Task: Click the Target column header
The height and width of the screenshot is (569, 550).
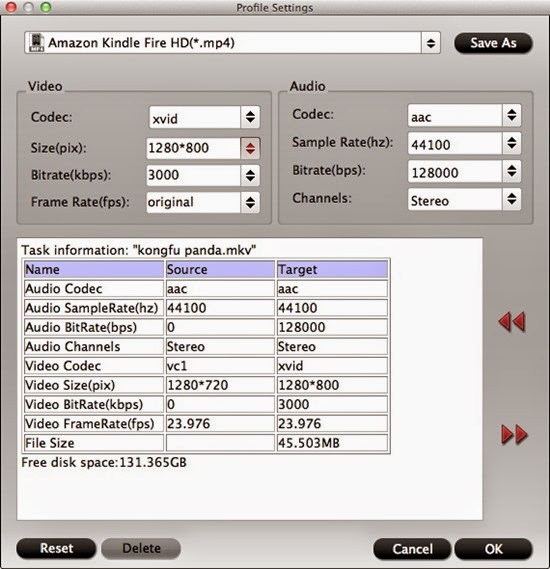Action: point(332,269)
